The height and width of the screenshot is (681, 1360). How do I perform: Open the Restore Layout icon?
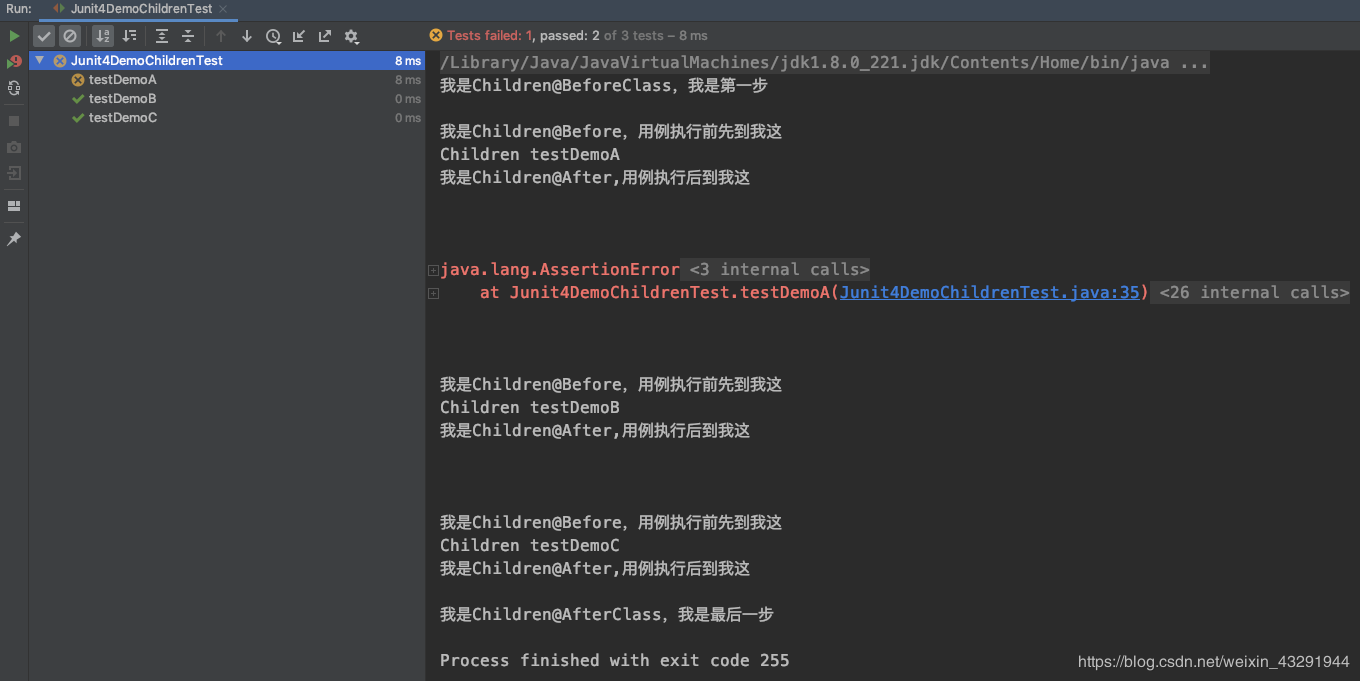tap(14, 206)
